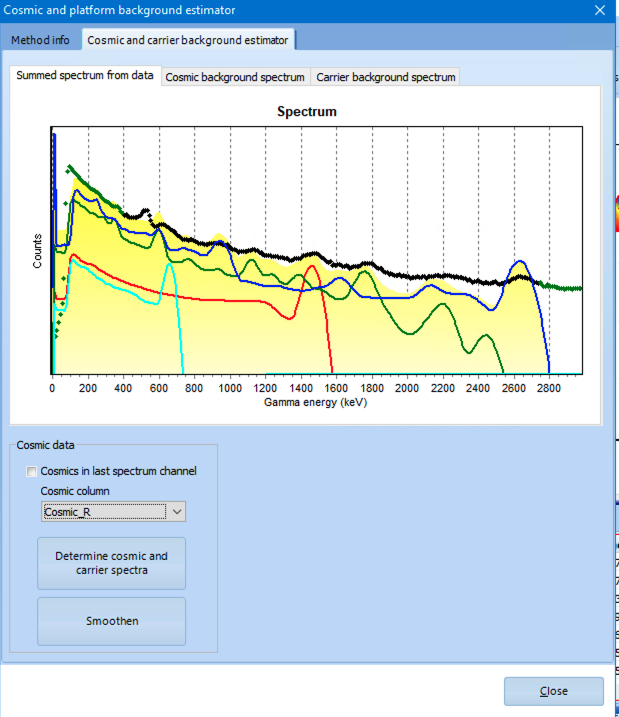Click the green curve peak near 1760 keV
This screenshot has height=717, width=619.
(364, 271)
